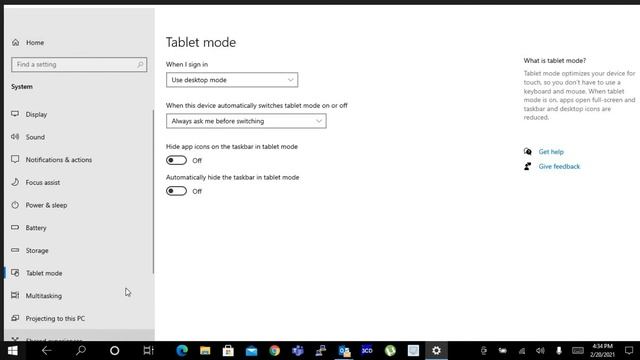This screenshot has height=360, width=640.
Task: Open File Explorer from the taskbar
Action: point(205,351)
